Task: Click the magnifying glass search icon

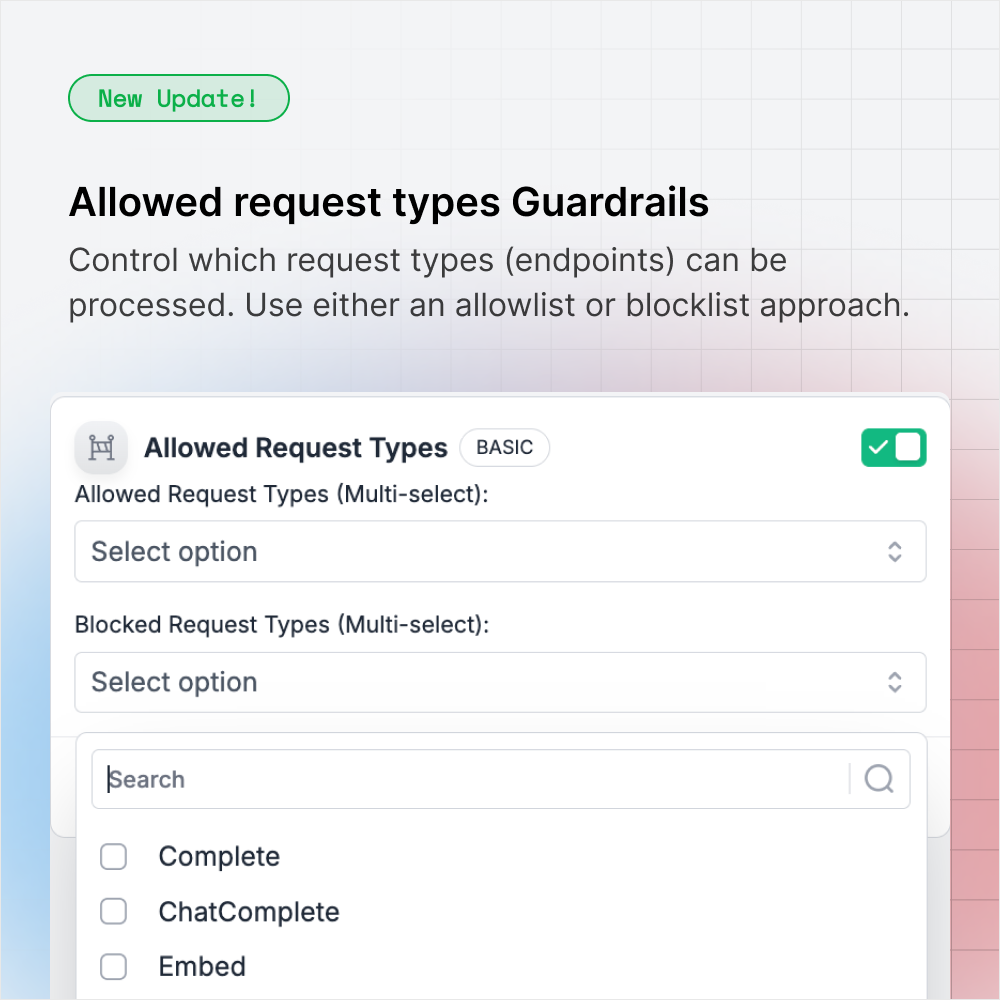Action: point(879,779)
